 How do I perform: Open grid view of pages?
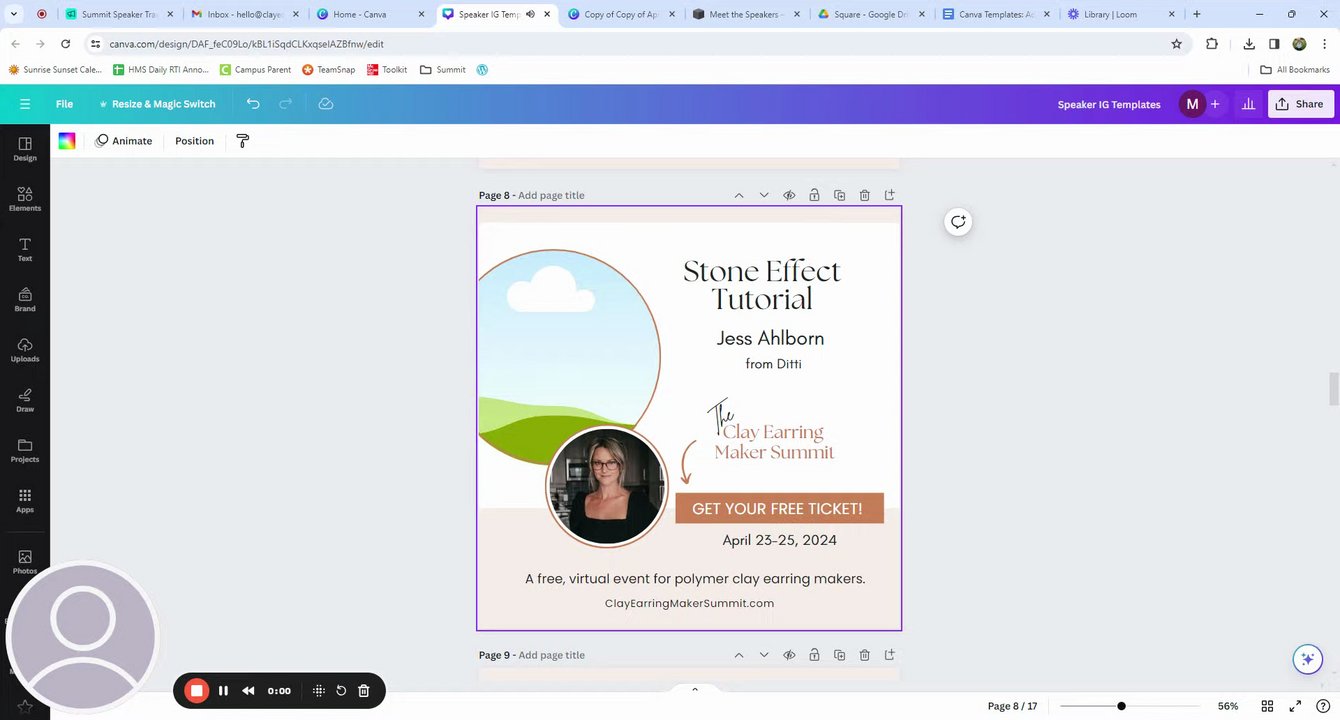coord(1267,706)
